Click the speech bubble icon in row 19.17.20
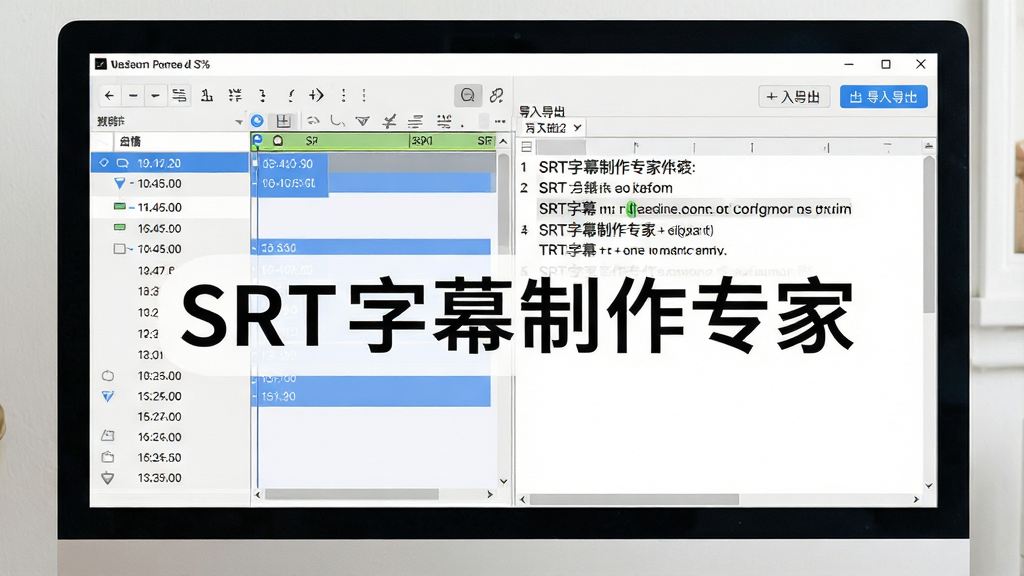Image resolution: width=1024 pixels, height=576 pixels. (122, 163)
